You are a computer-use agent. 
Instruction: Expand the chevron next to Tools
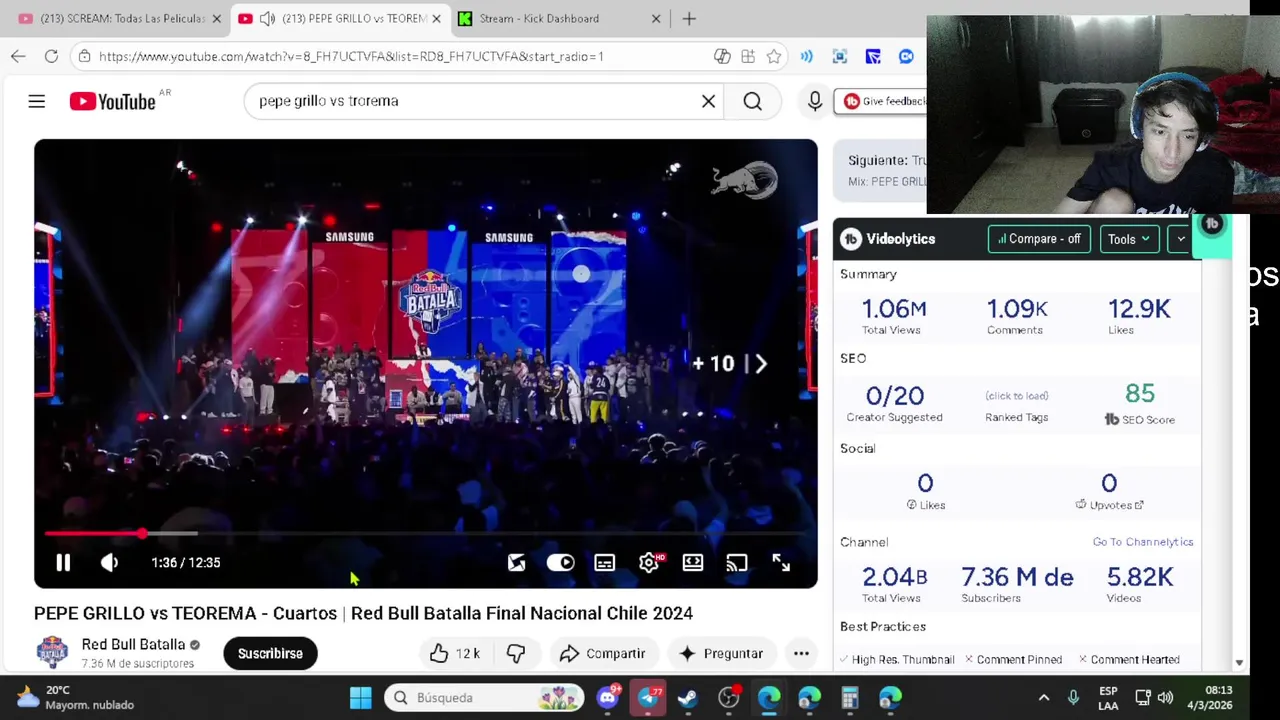click(1181, 239)
